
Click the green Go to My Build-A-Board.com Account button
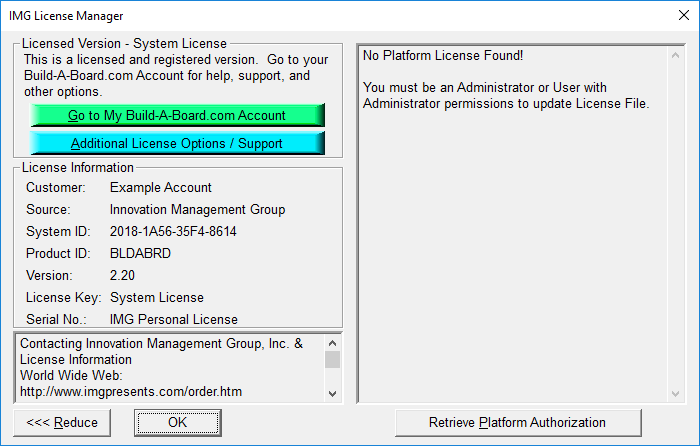pos(177,115)
